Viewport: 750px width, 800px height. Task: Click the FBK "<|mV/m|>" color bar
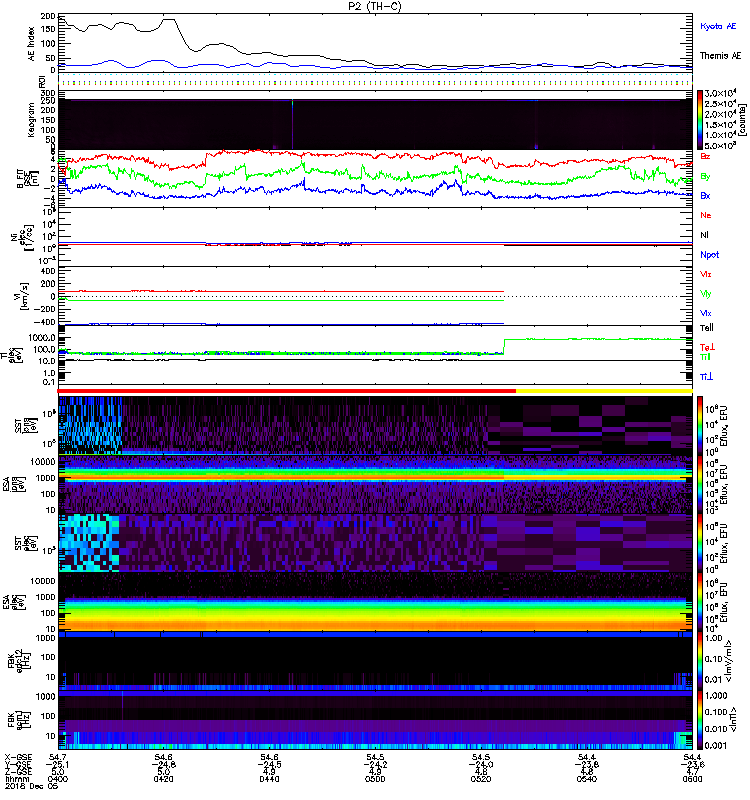point(700,661)
